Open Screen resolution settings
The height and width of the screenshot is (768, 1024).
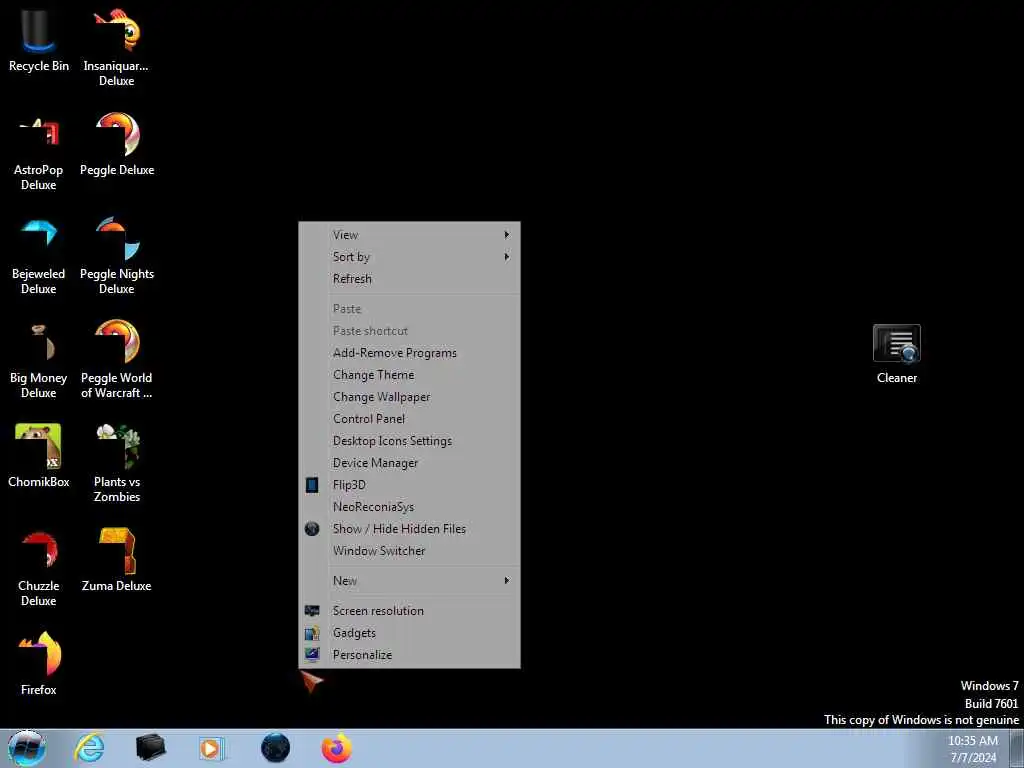coord(409,611)
